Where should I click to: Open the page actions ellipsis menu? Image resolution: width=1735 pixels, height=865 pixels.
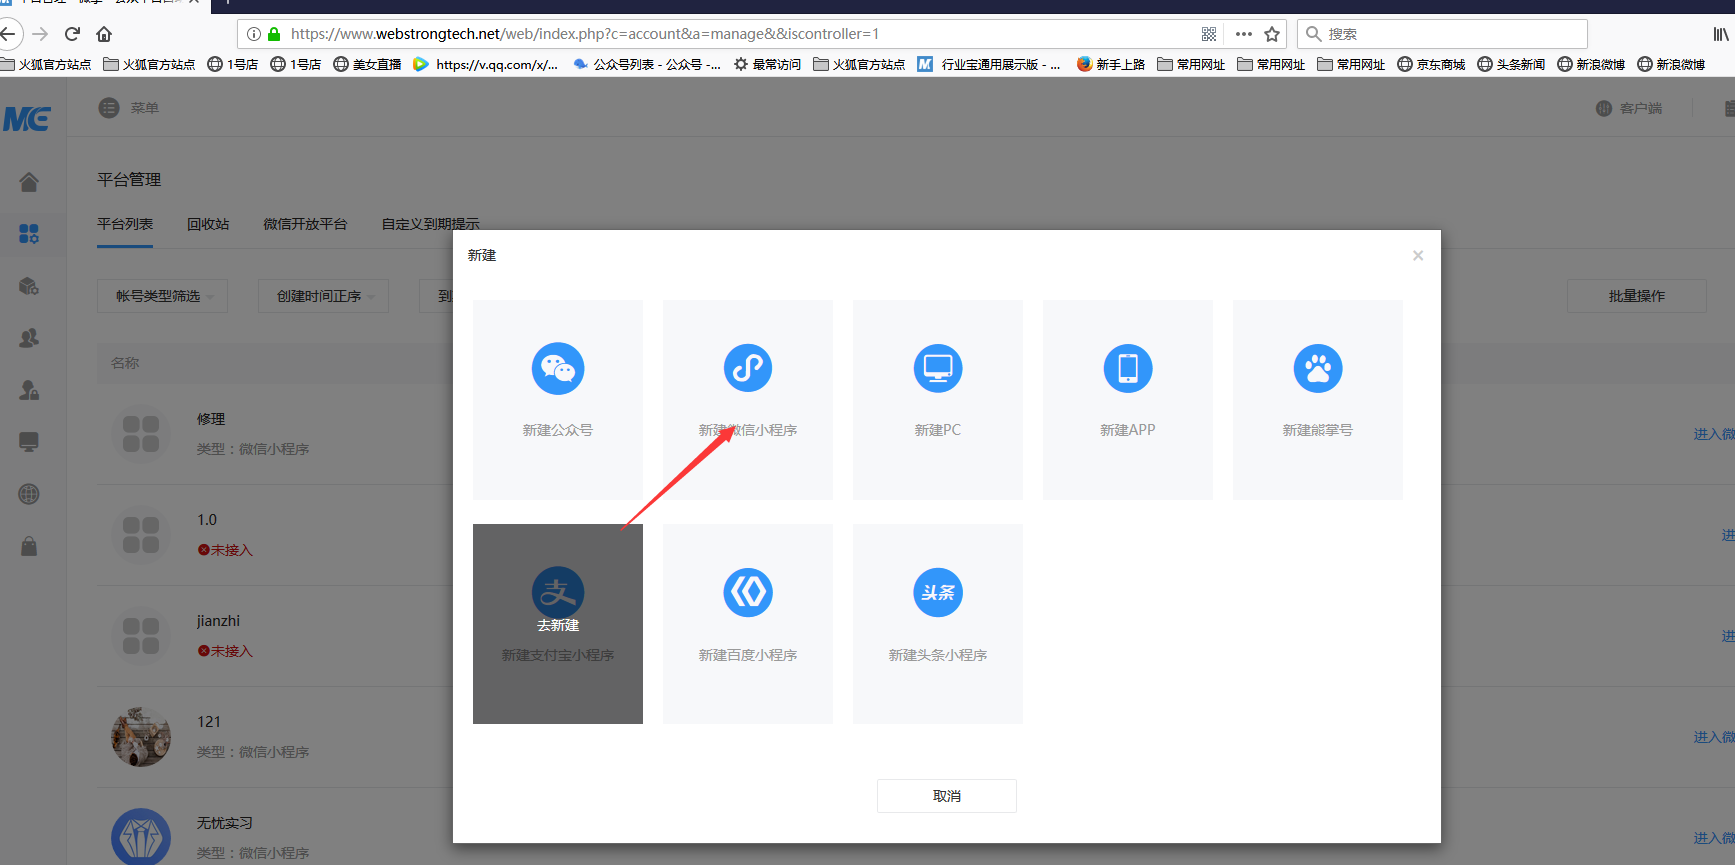tap(1243, 34)
